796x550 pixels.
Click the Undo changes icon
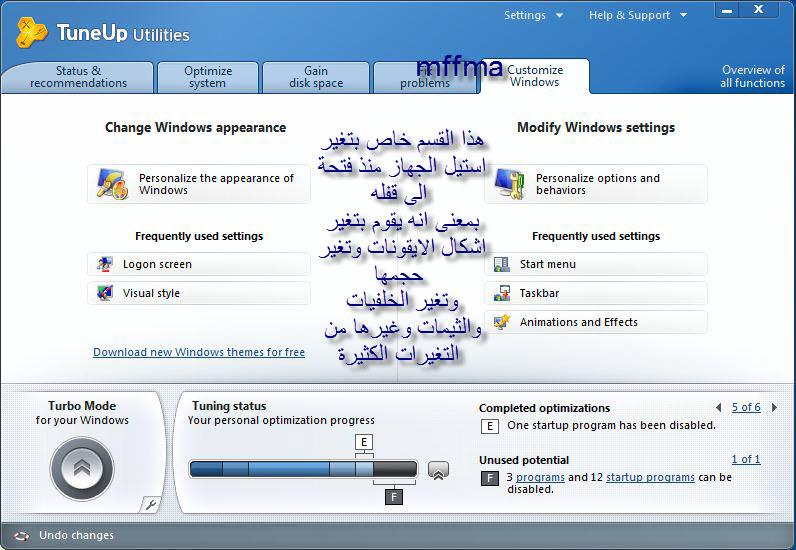tap(21, 536)
